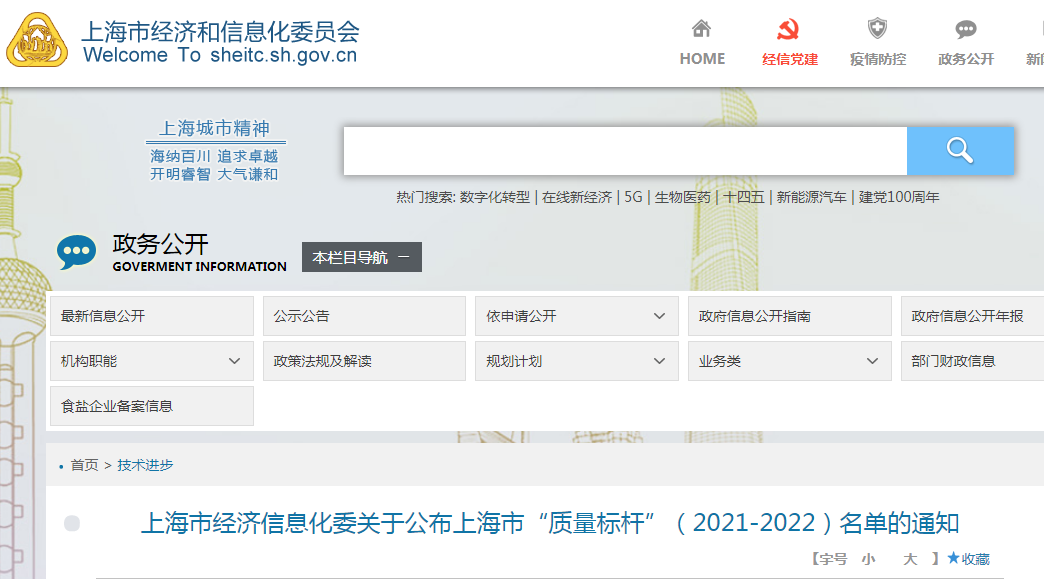Select the HOME menu label
1044x579 pixels.
pyautogui.click(x=702, y=59)
